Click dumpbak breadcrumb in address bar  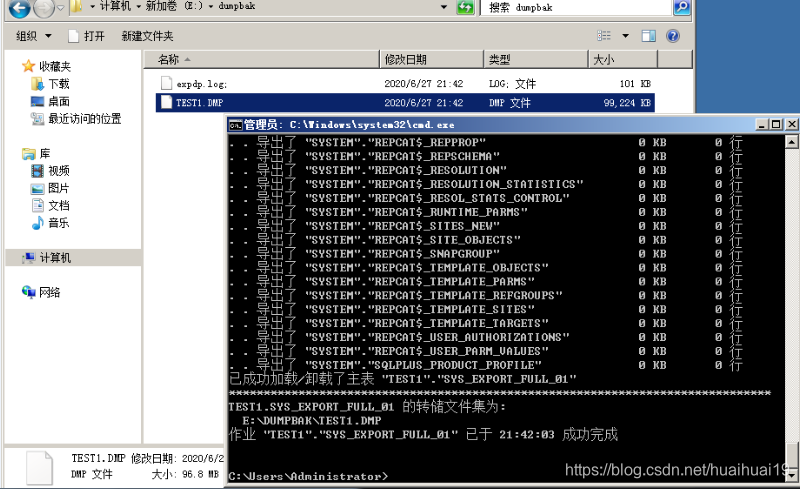pyautogui.click(x=237, y=6)
